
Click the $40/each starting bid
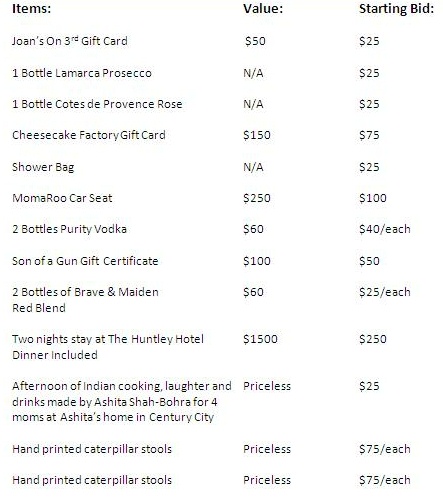pos(385,229)
